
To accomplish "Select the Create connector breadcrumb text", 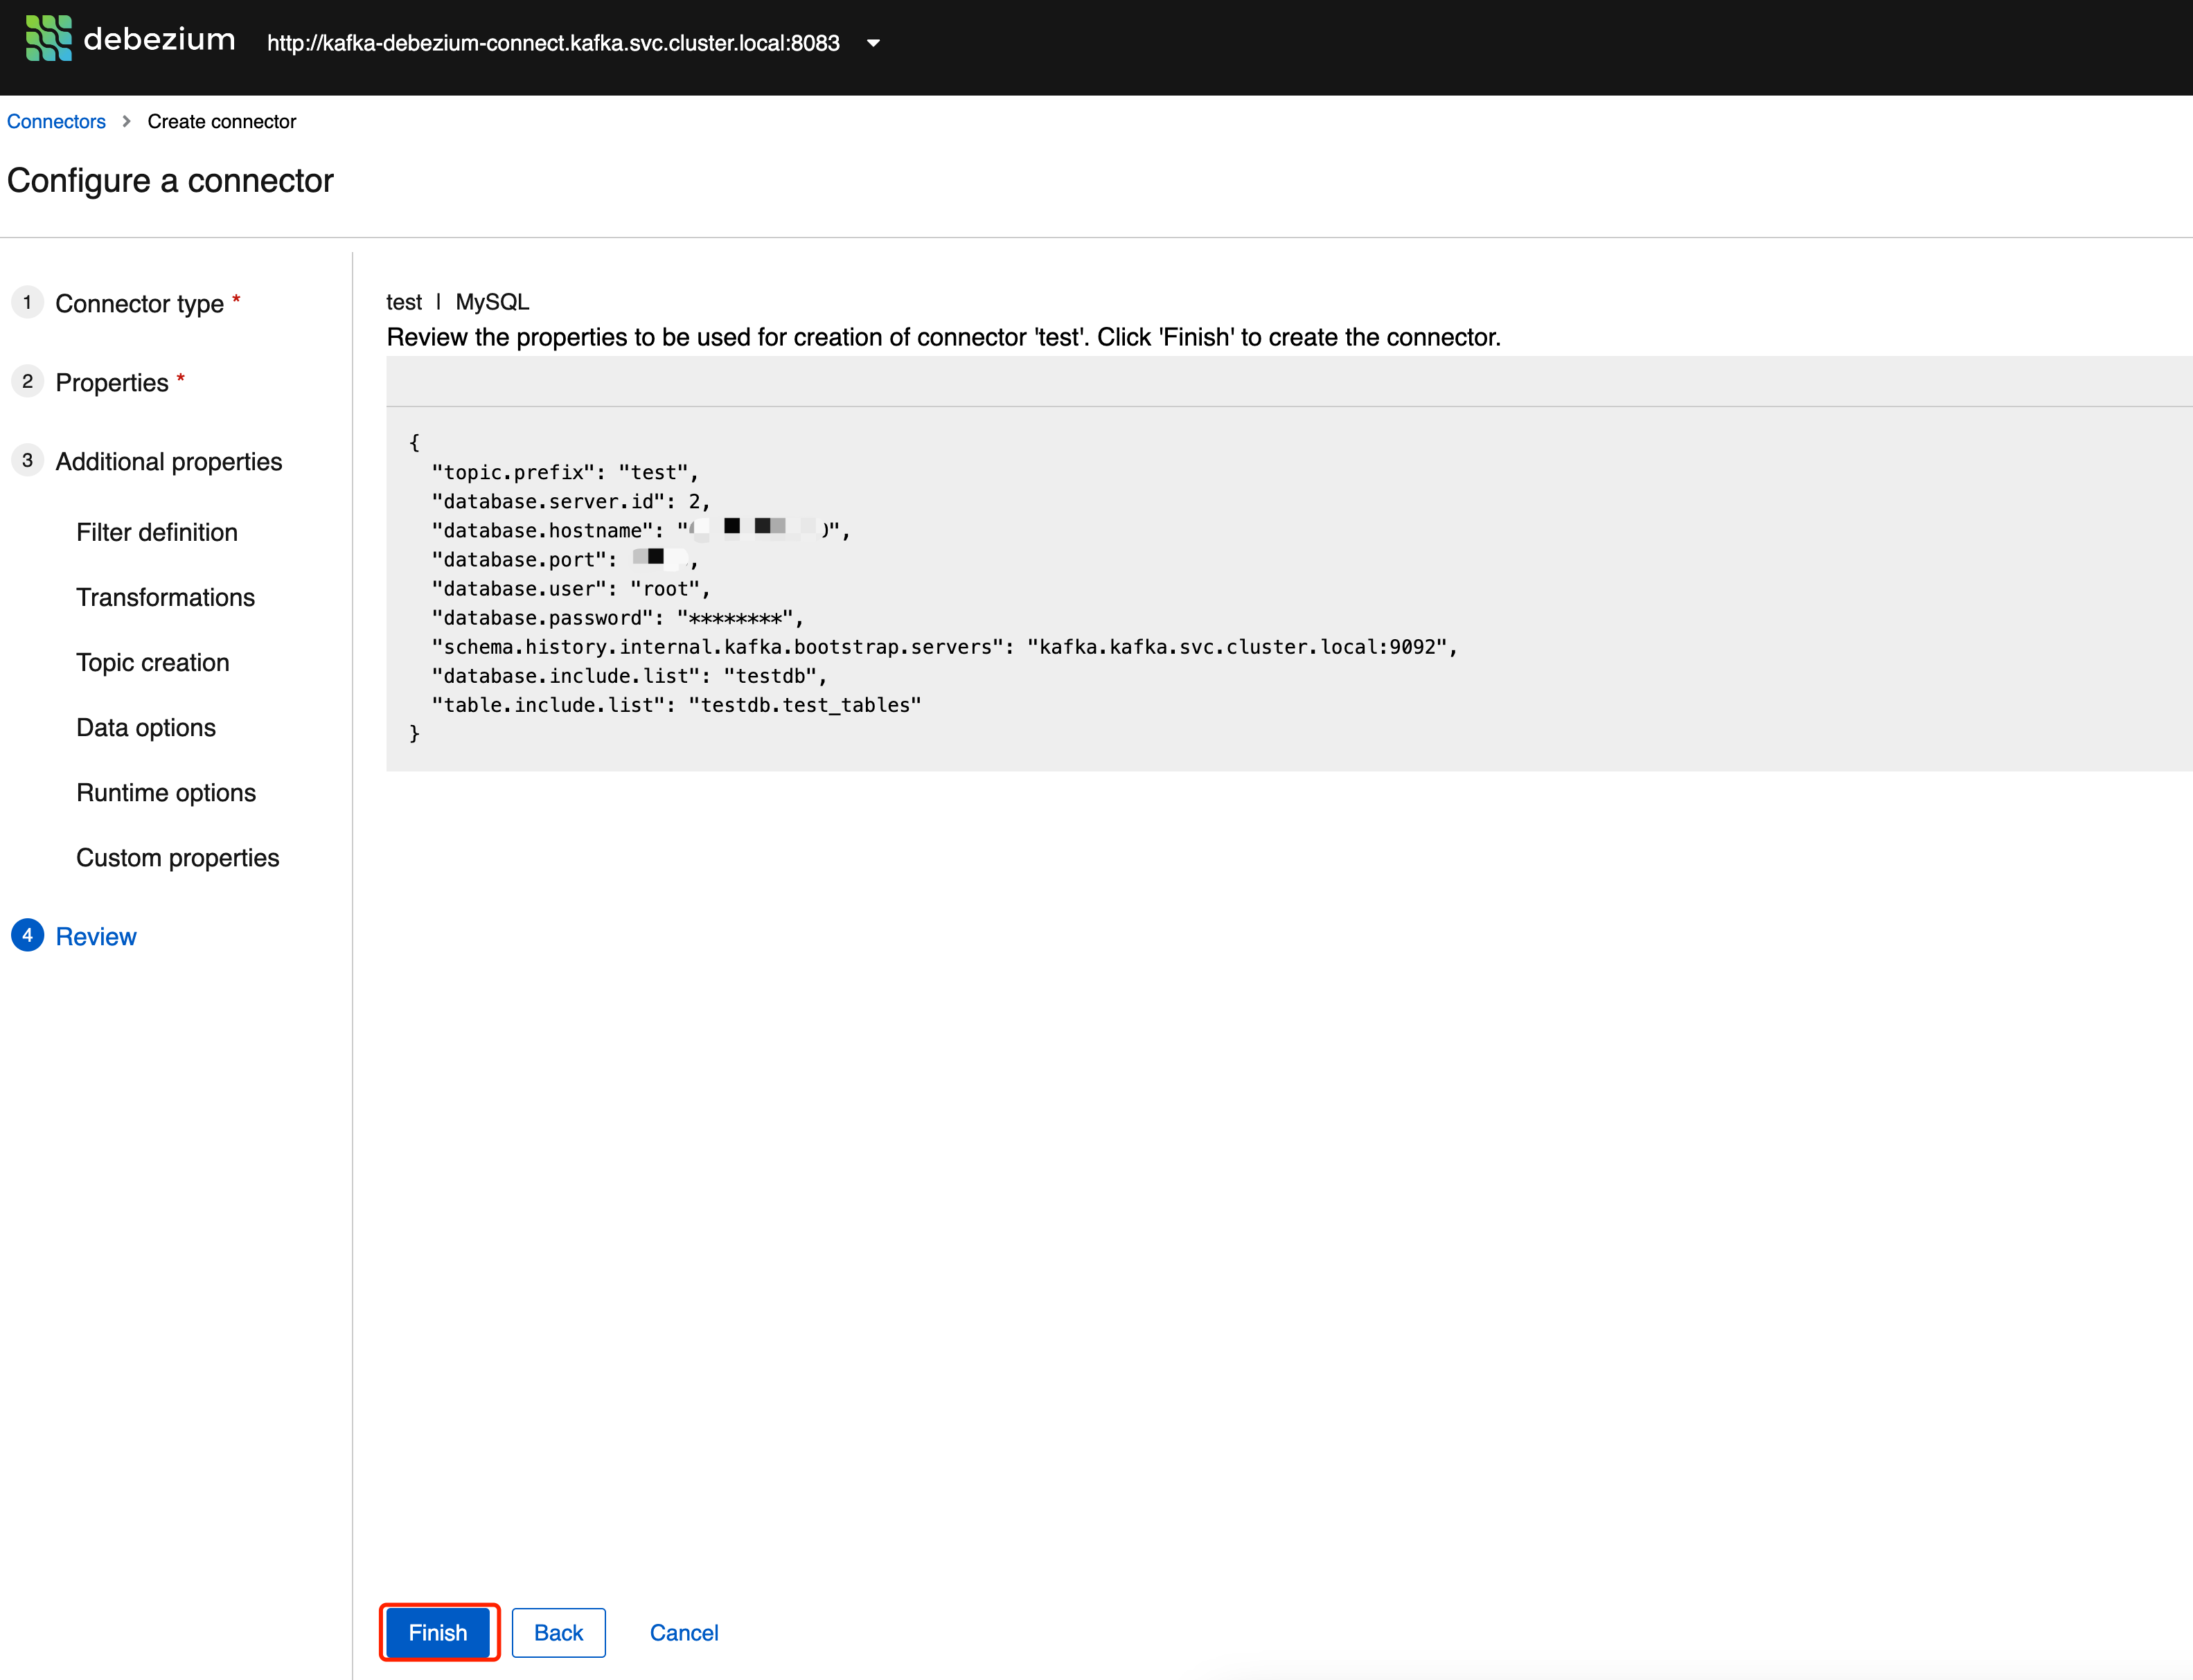I will tap(222, 121).
